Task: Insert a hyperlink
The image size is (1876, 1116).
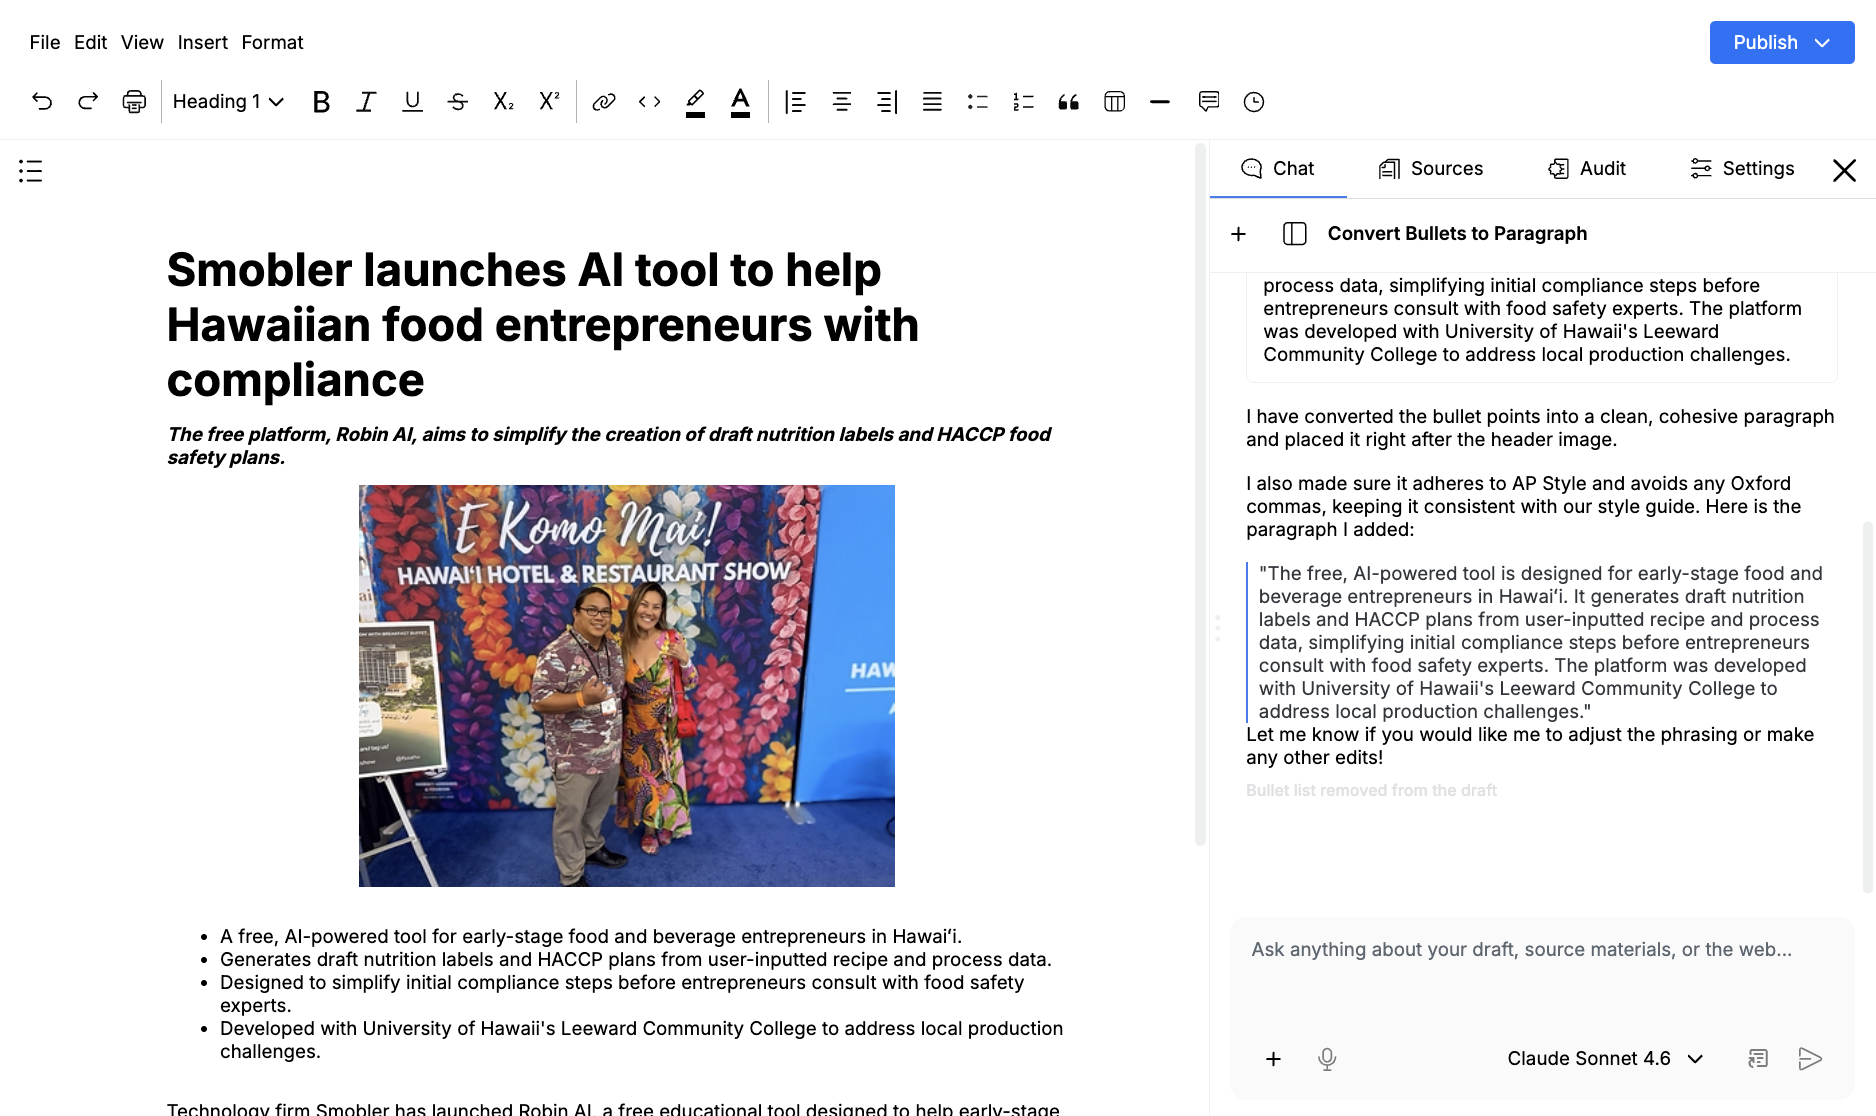Action: pyautogui.click(x=604, y=102)
